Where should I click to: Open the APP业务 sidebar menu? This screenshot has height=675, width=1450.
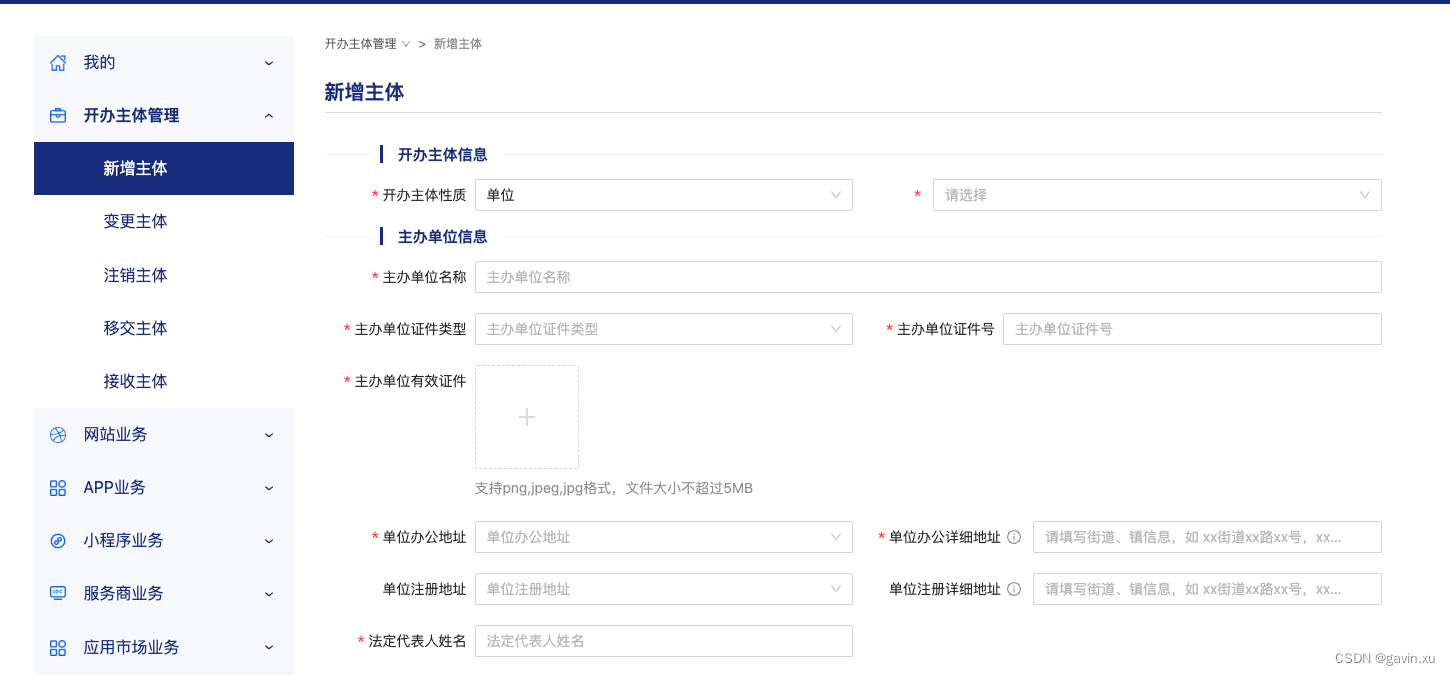[x=164, y=488]
